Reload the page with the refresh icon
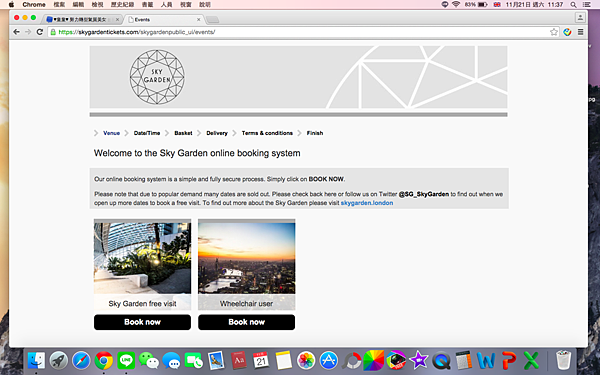The height and width of the screenshot is (375, 600). pos(39,32)
